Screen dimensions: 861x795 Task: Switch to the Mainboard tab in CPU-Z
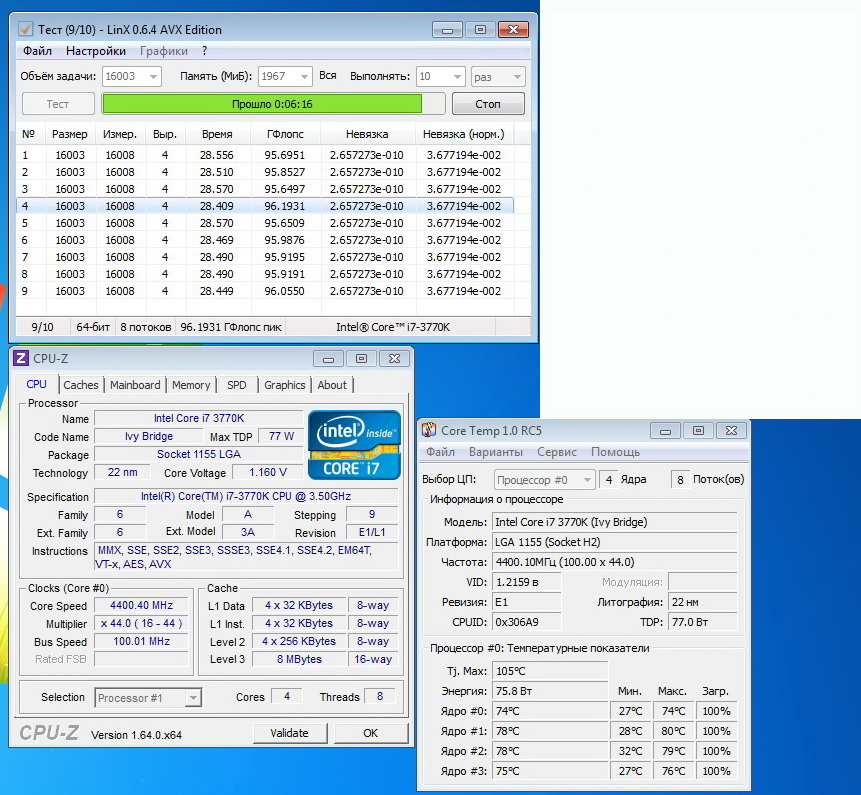(x=135, y=385)
